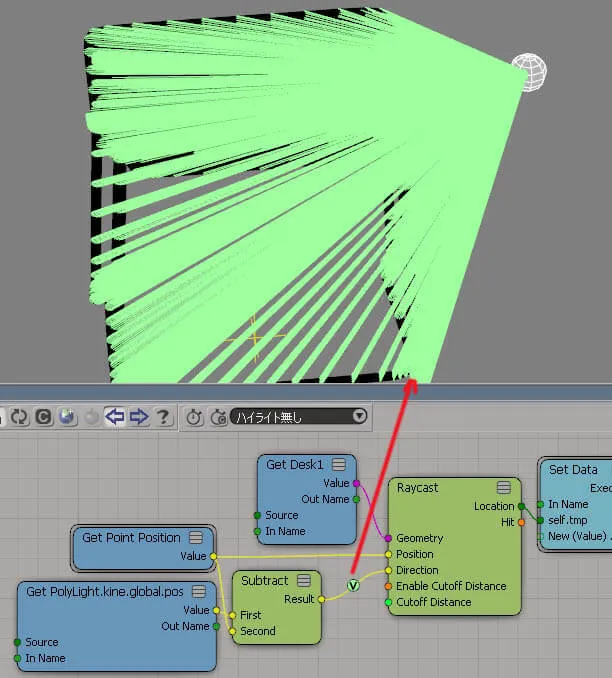The height and width of the screenshot is (678, 612).
Task: Click the Hit output port on Raycast
Action: [521, 522]
